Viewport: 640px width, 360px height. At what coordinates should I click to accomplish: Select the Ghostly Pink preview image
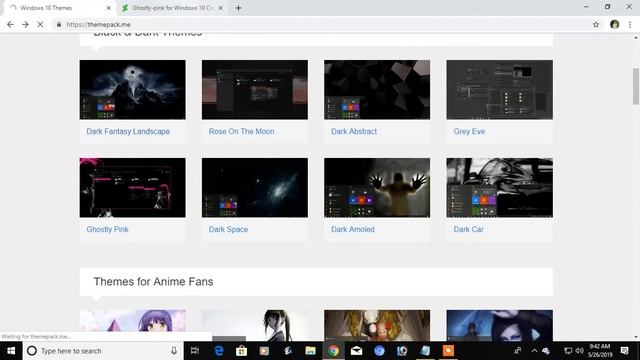pos(133,188)
